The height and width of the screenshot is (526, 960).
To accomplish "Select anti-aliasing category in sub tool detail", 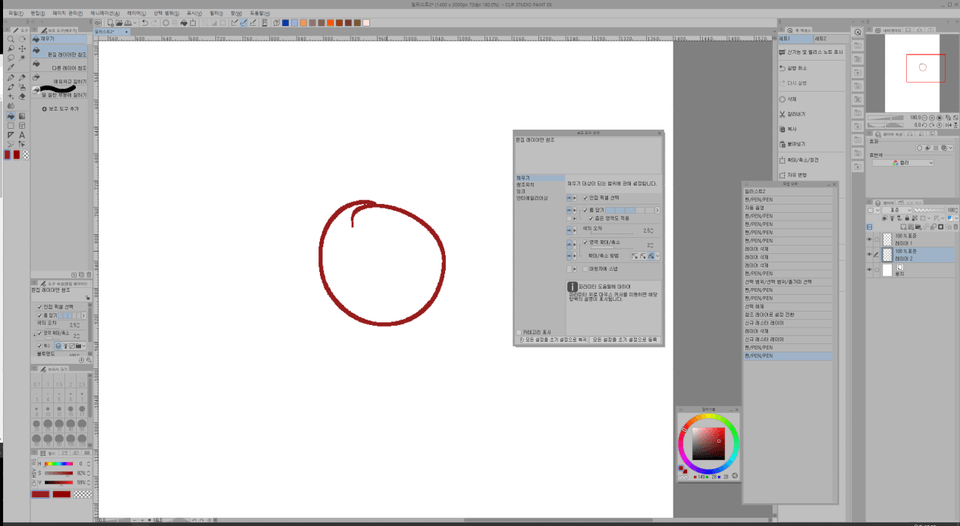I will [532, 198].
